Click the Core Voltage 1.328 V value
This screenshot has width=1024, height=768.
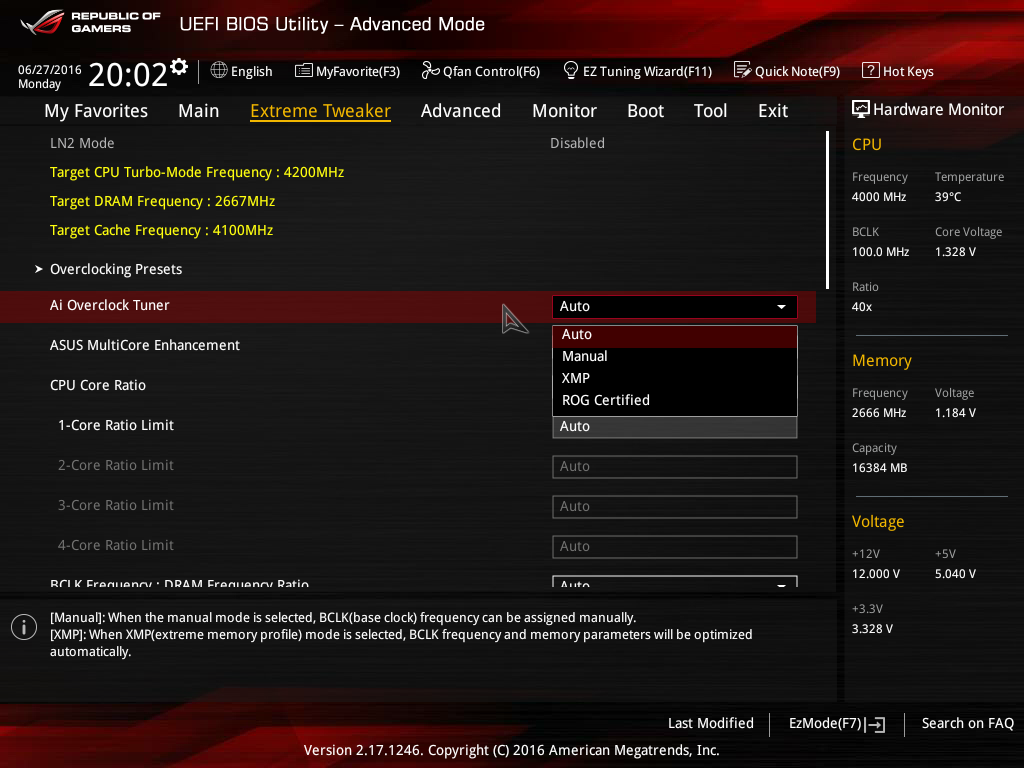[x=955, y=252]
